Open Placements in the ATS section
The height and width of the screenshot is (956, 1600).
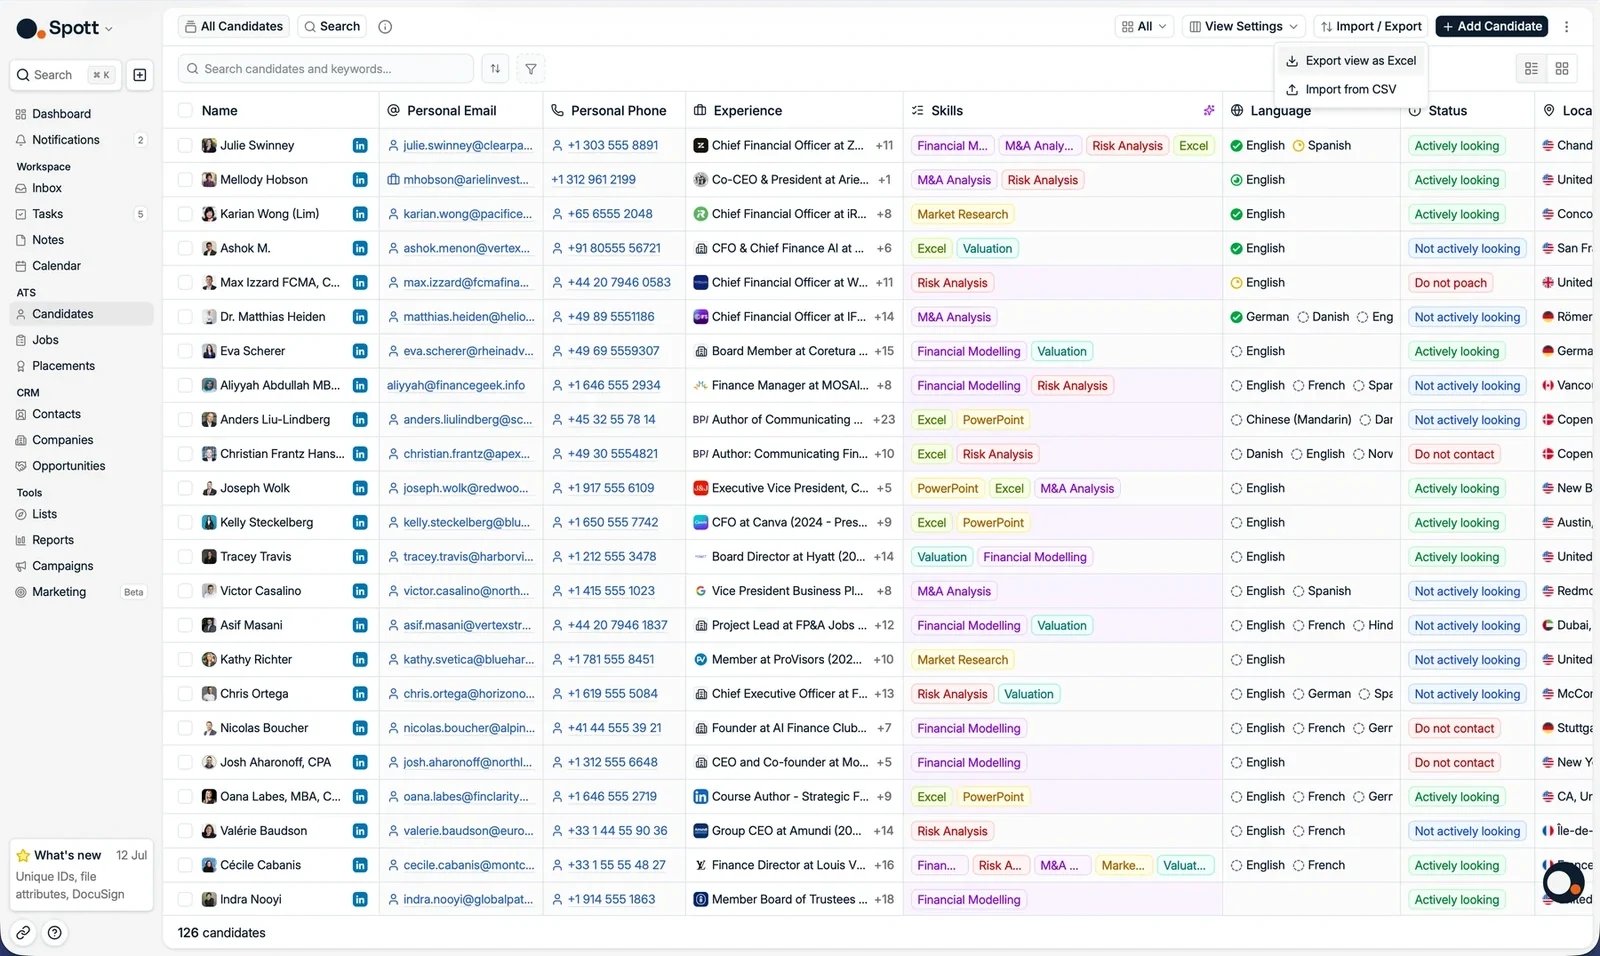63,366
